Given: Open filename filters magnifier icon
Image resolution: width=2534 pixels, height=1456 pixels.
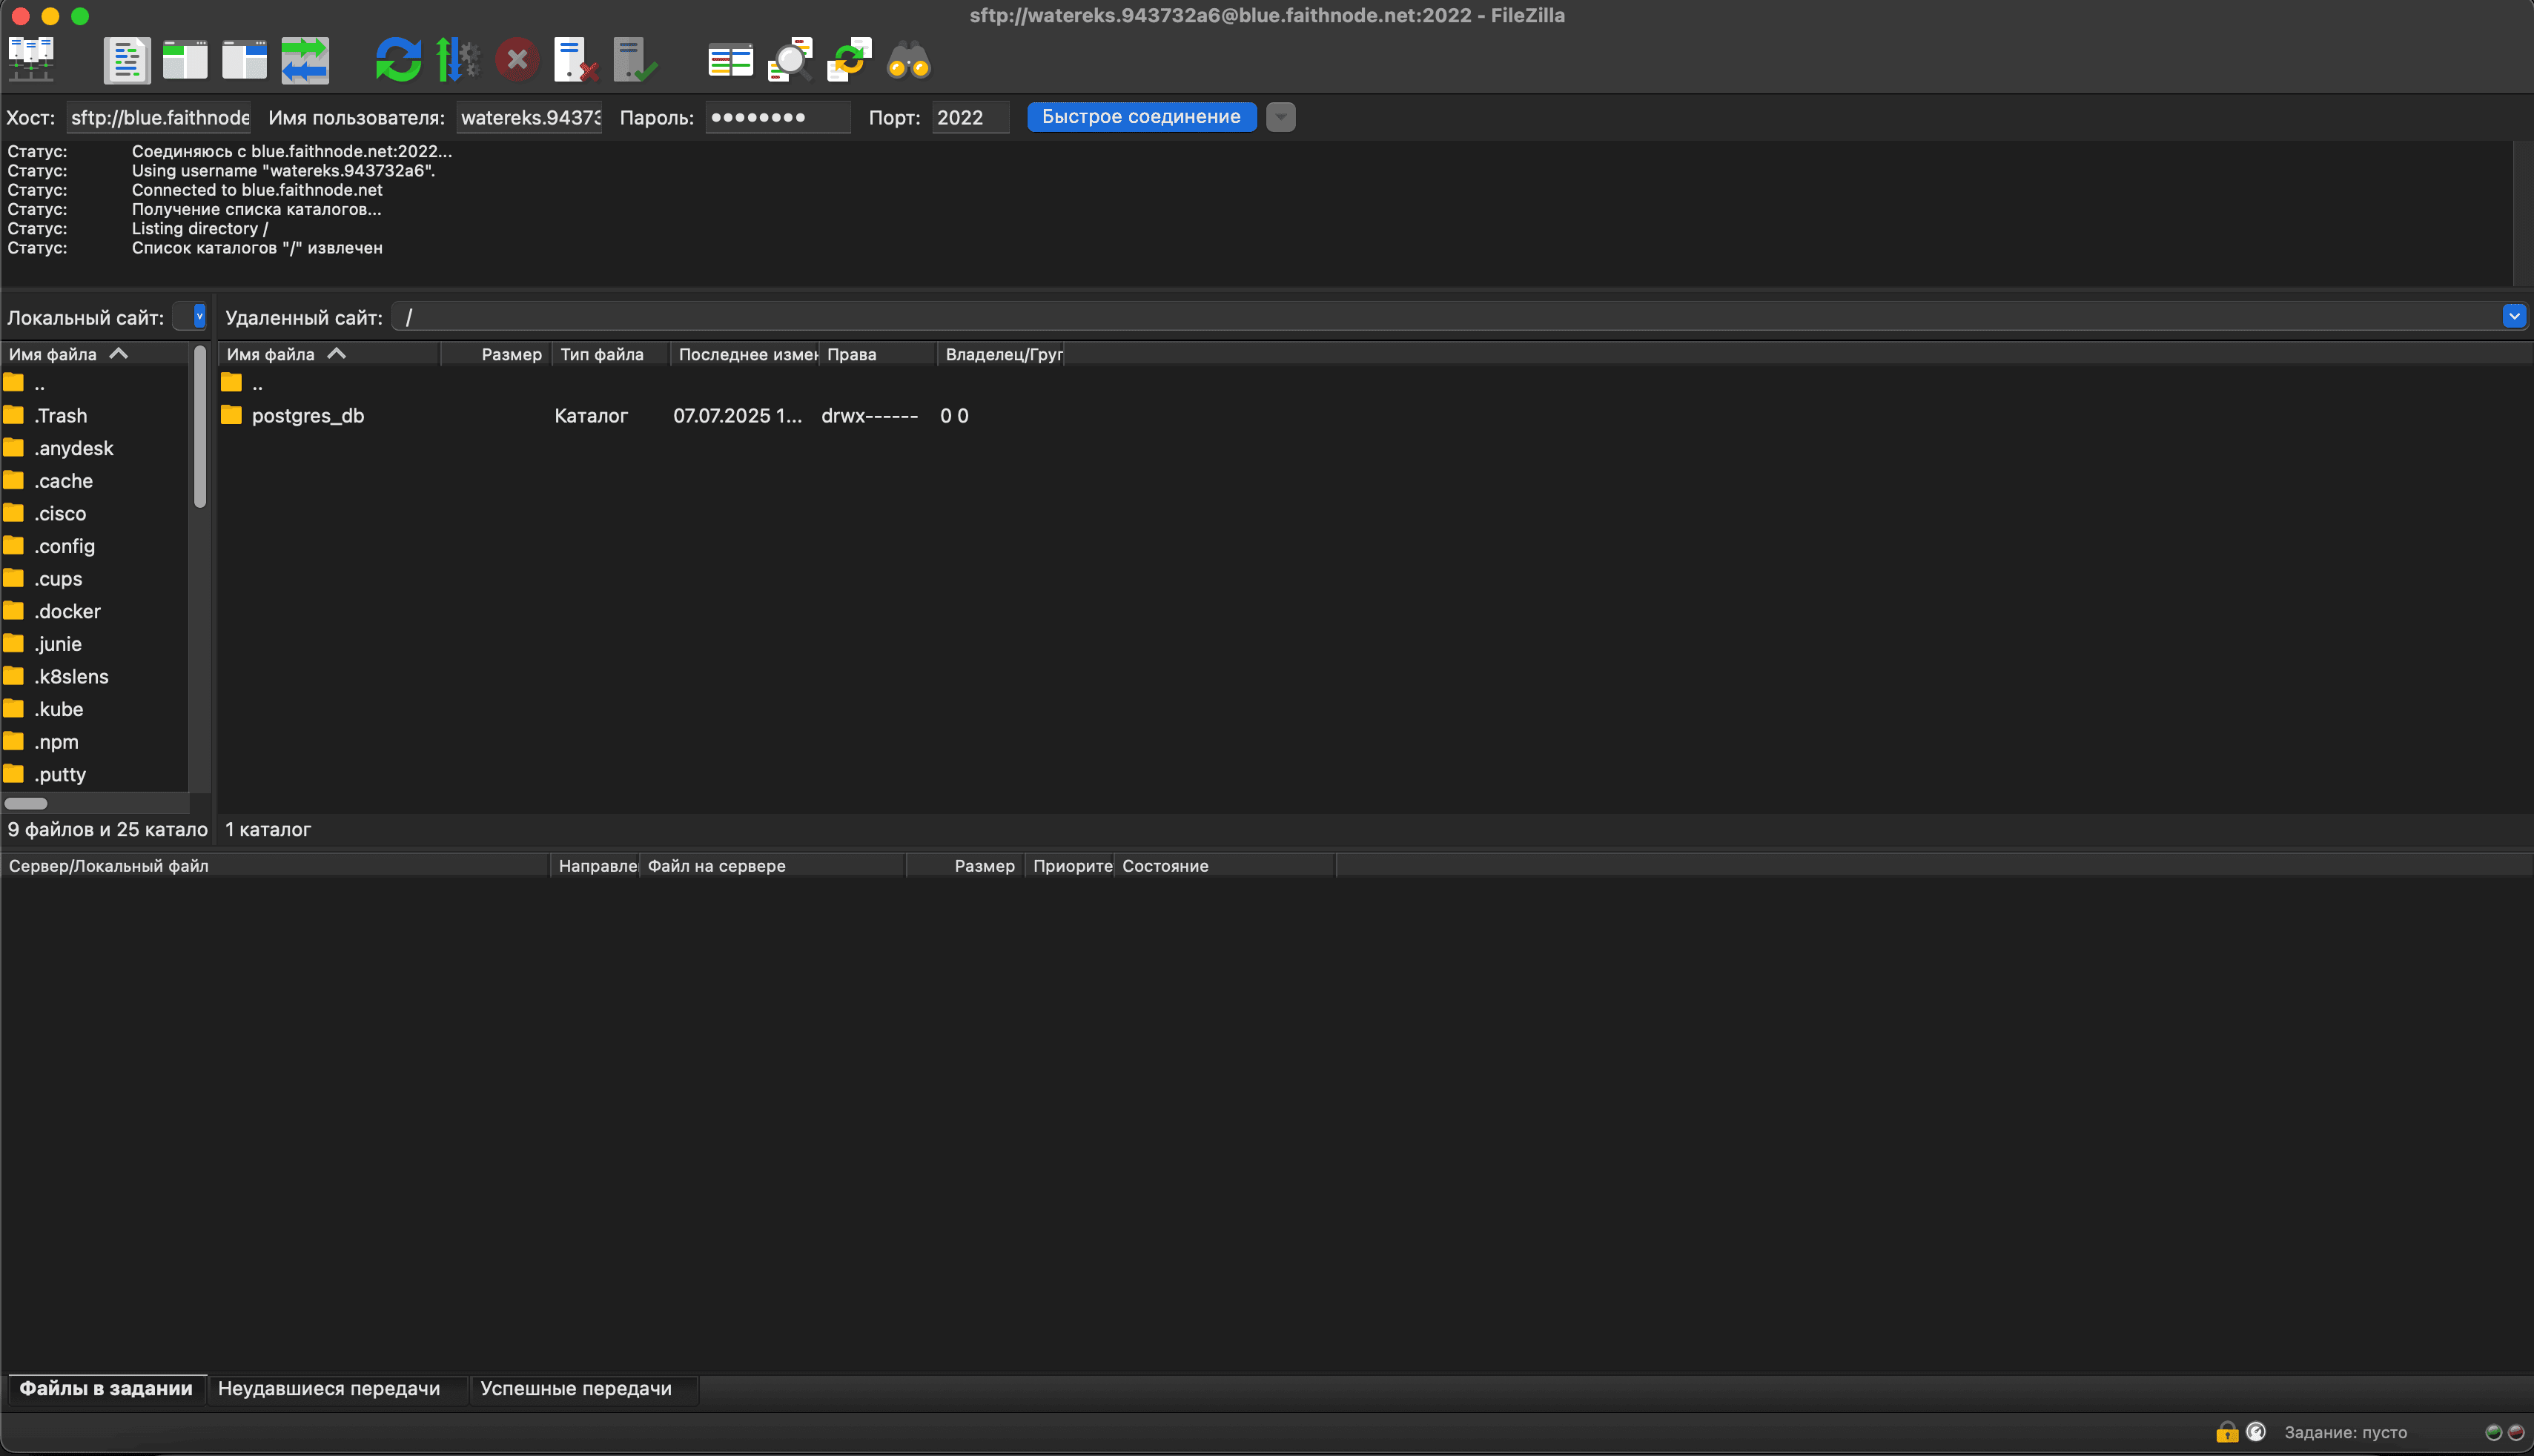Looking at the screenshot, I should click(x=790, y=60).
